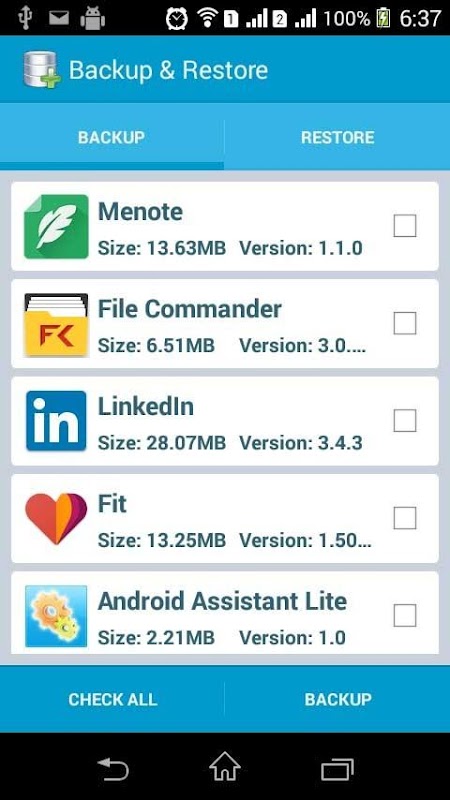This screenshot has width=450, height=800.
Task: Tap the LinkedIn app icon
Action: [56, 421]
